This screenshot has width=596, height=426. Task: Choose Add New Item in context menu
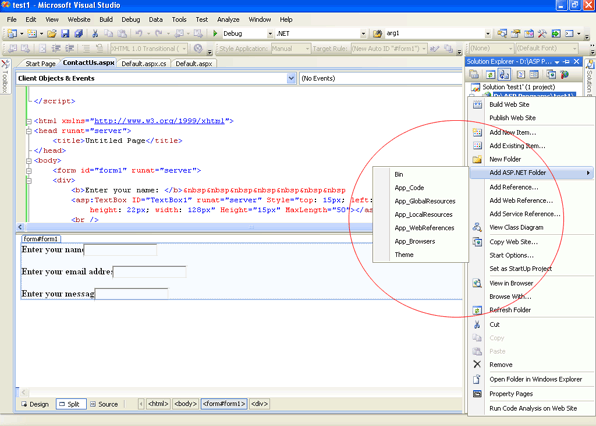(x=531, y=133)
